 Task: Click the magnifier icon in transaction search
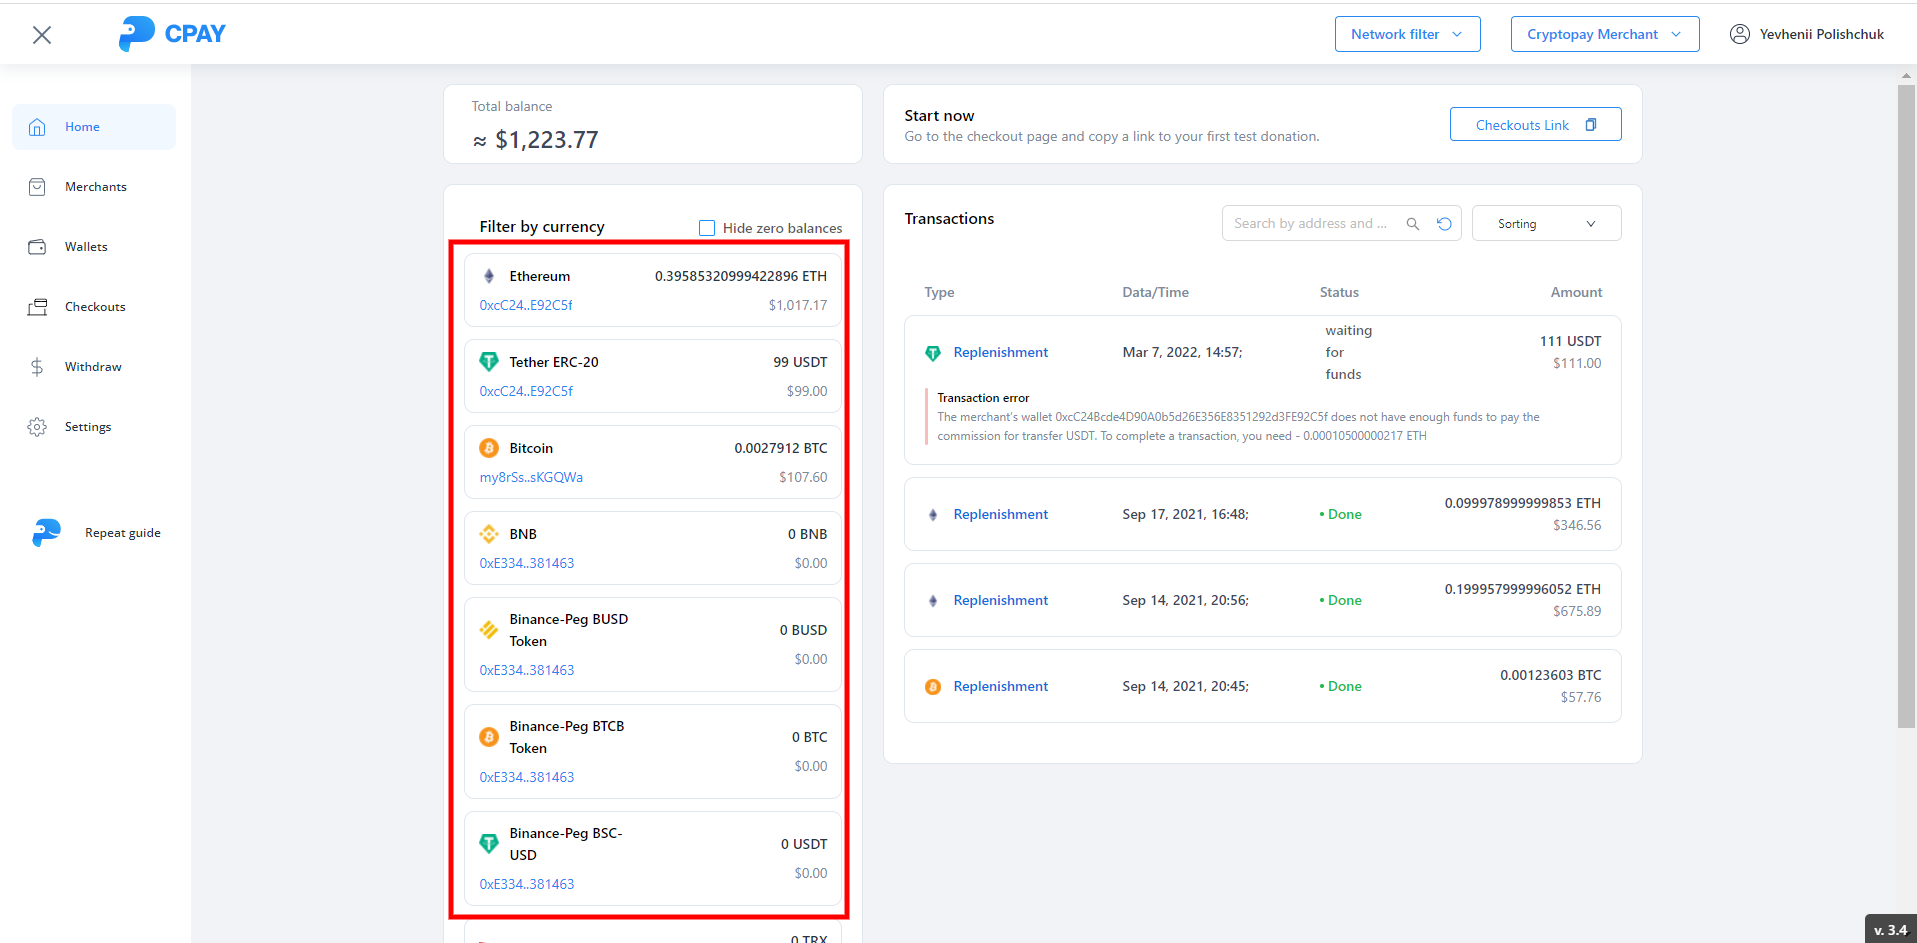pyautogui.click(x=1413, y=224)
